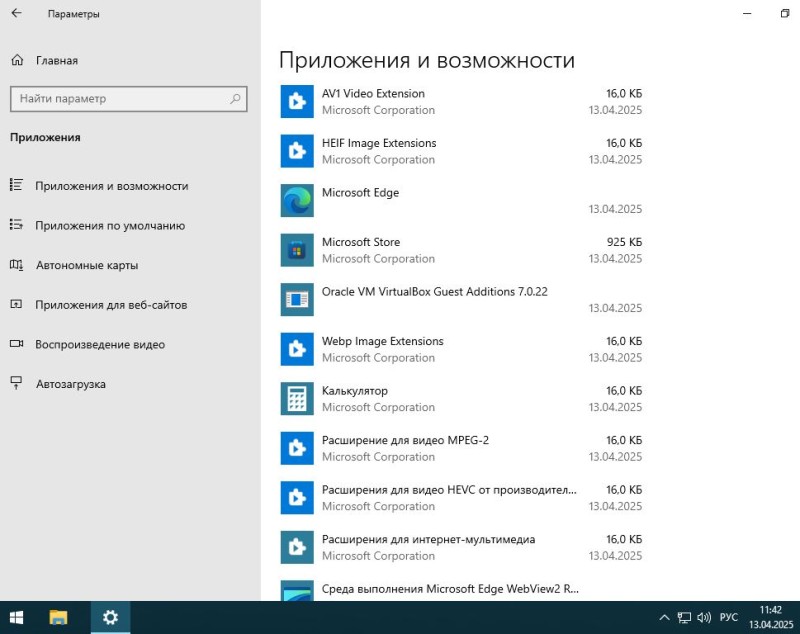Click the 925 КБ size value
Screen dimensions: 800x634
624,242
